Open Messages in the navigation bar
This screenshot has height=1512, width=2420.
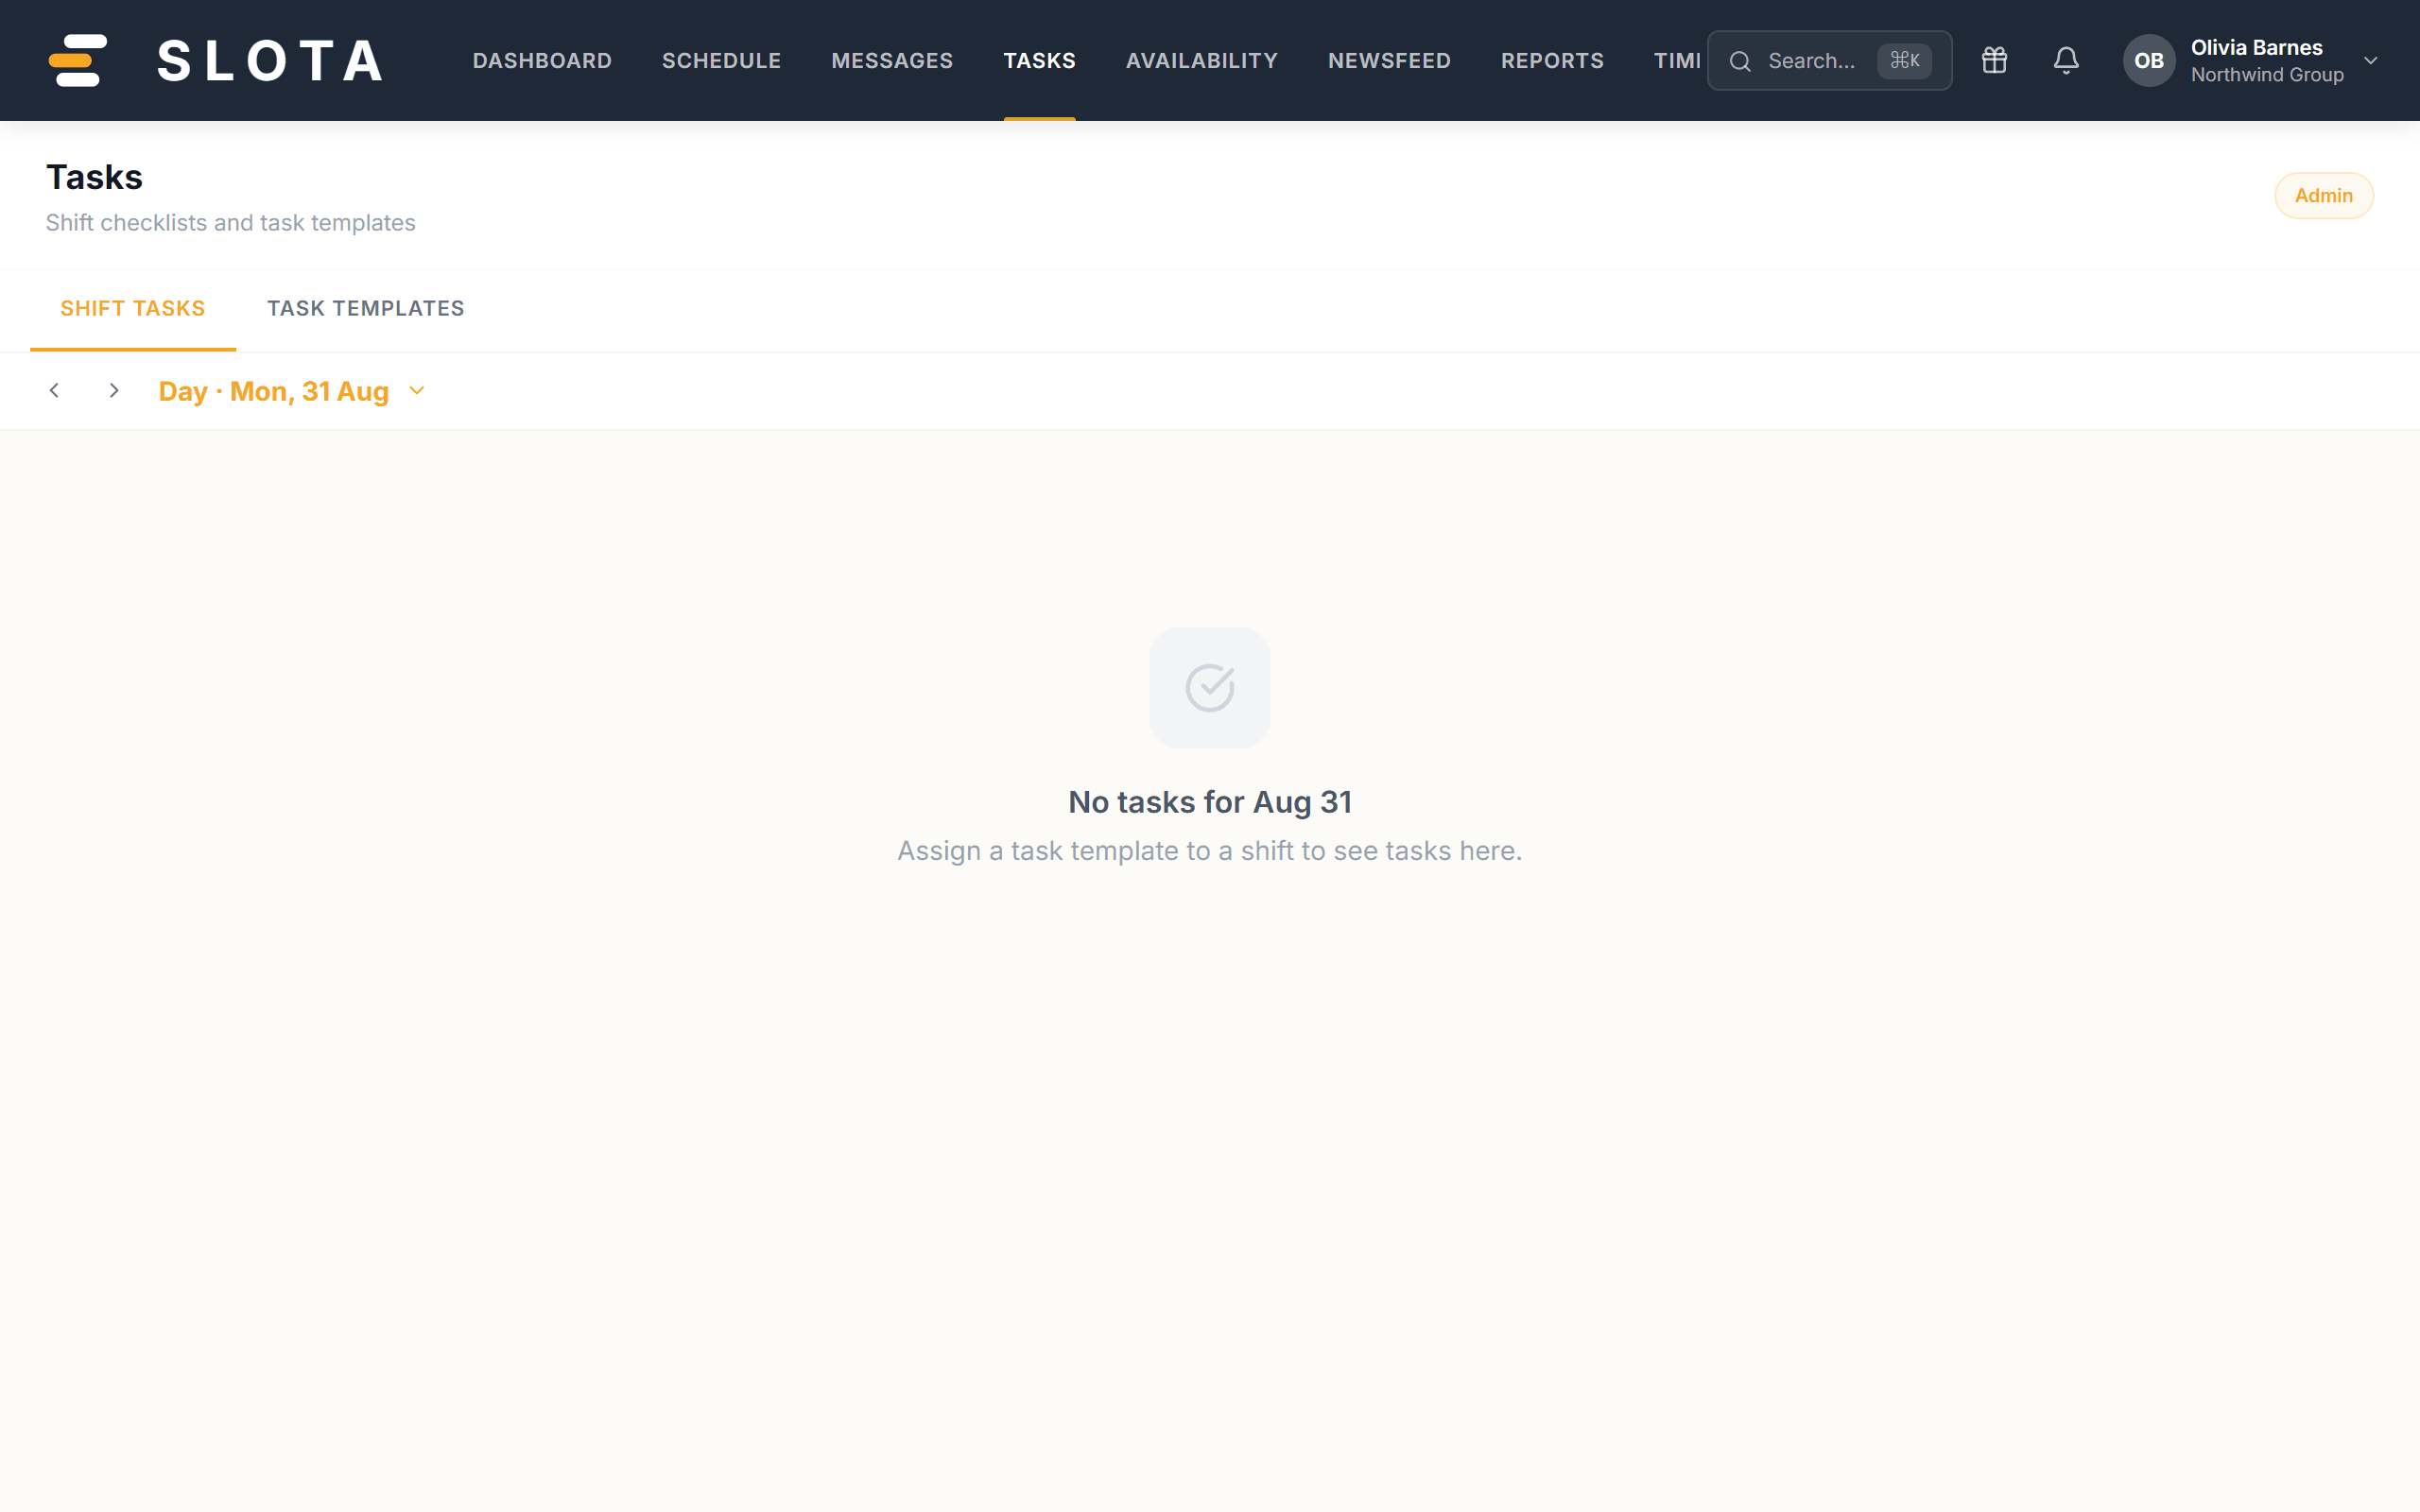(892, 61)
